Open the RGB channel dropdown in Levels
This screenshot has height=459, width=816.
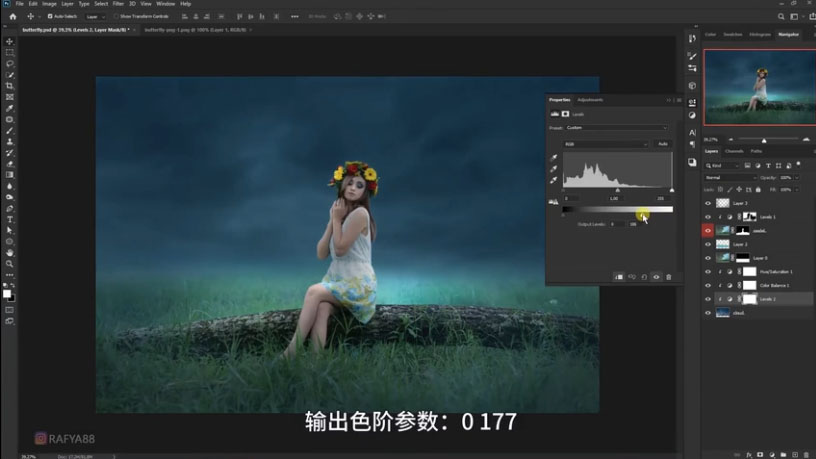pos(606,144)
